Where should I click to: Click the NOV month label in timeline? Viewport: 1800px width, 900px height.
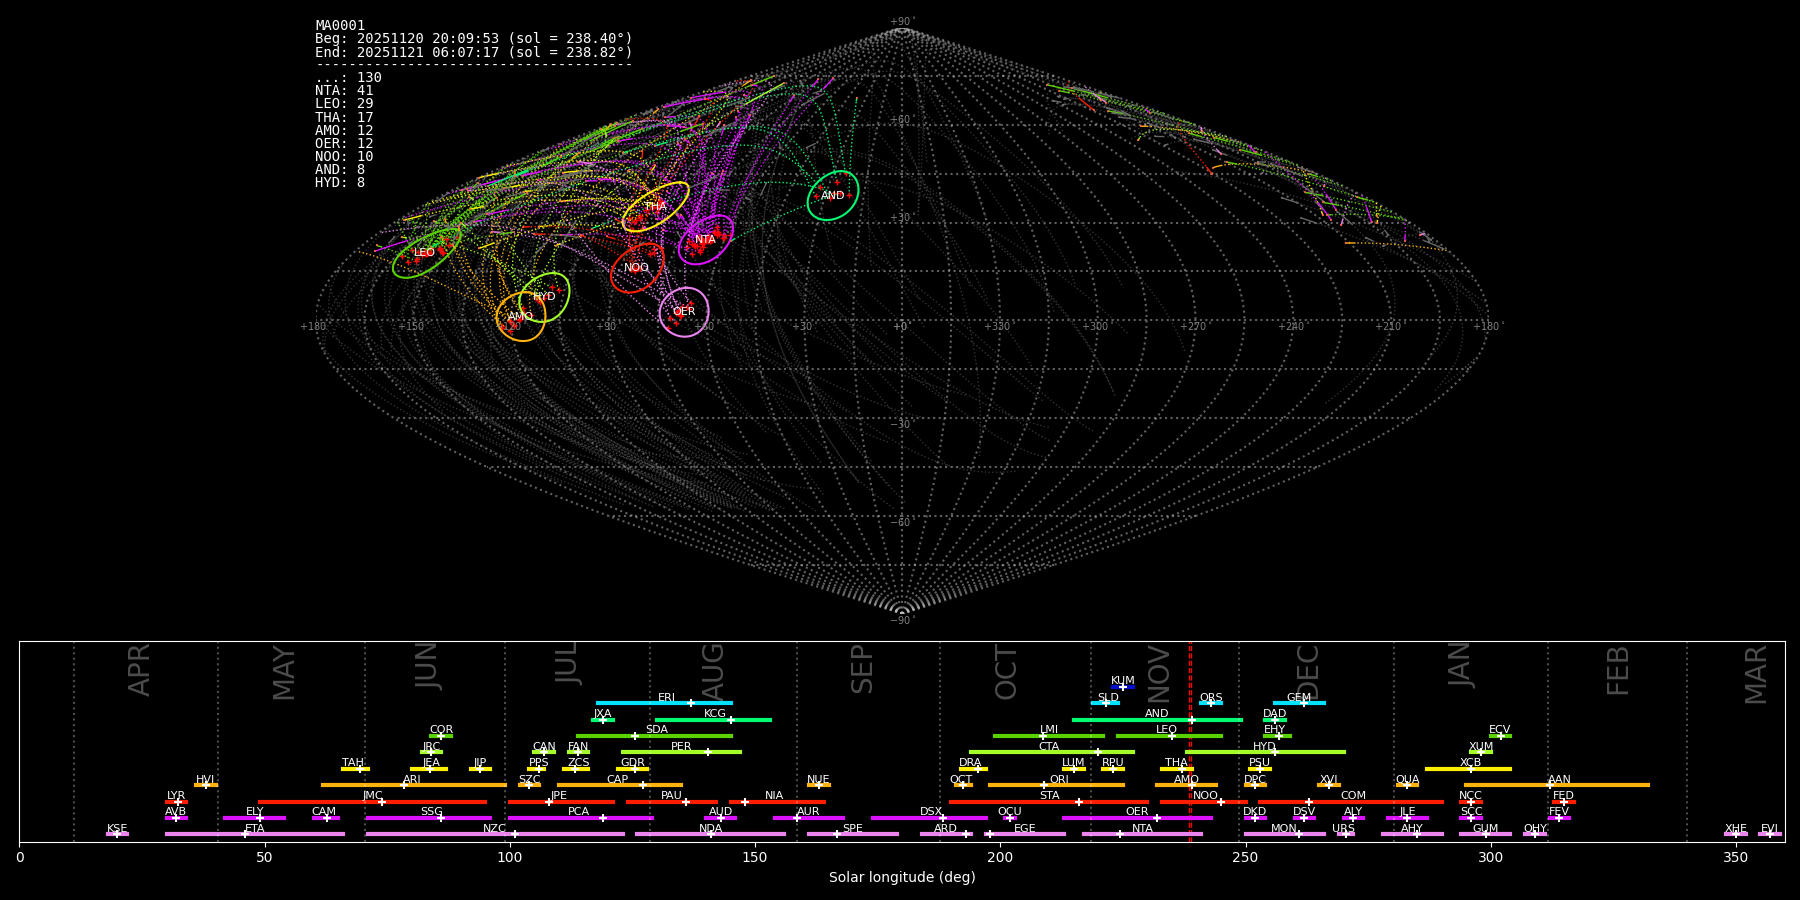tap(1159, 673)
